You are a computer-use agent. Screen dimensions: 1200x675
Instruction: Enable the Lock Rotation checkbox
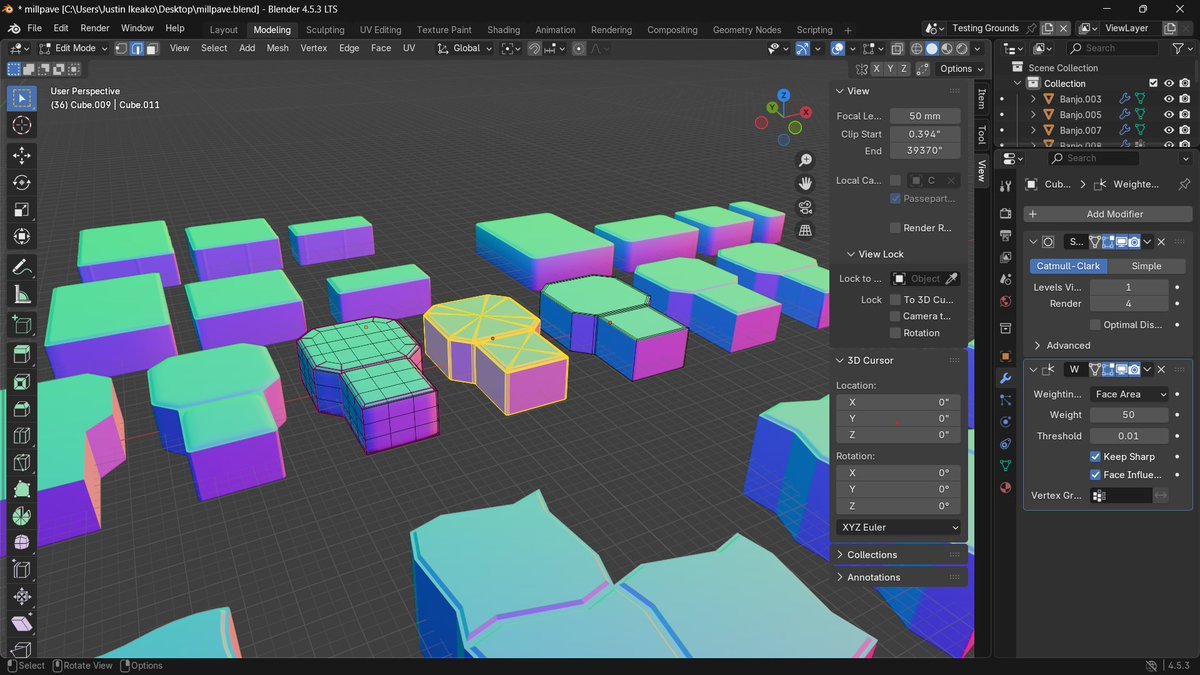(x=895, y=333)
